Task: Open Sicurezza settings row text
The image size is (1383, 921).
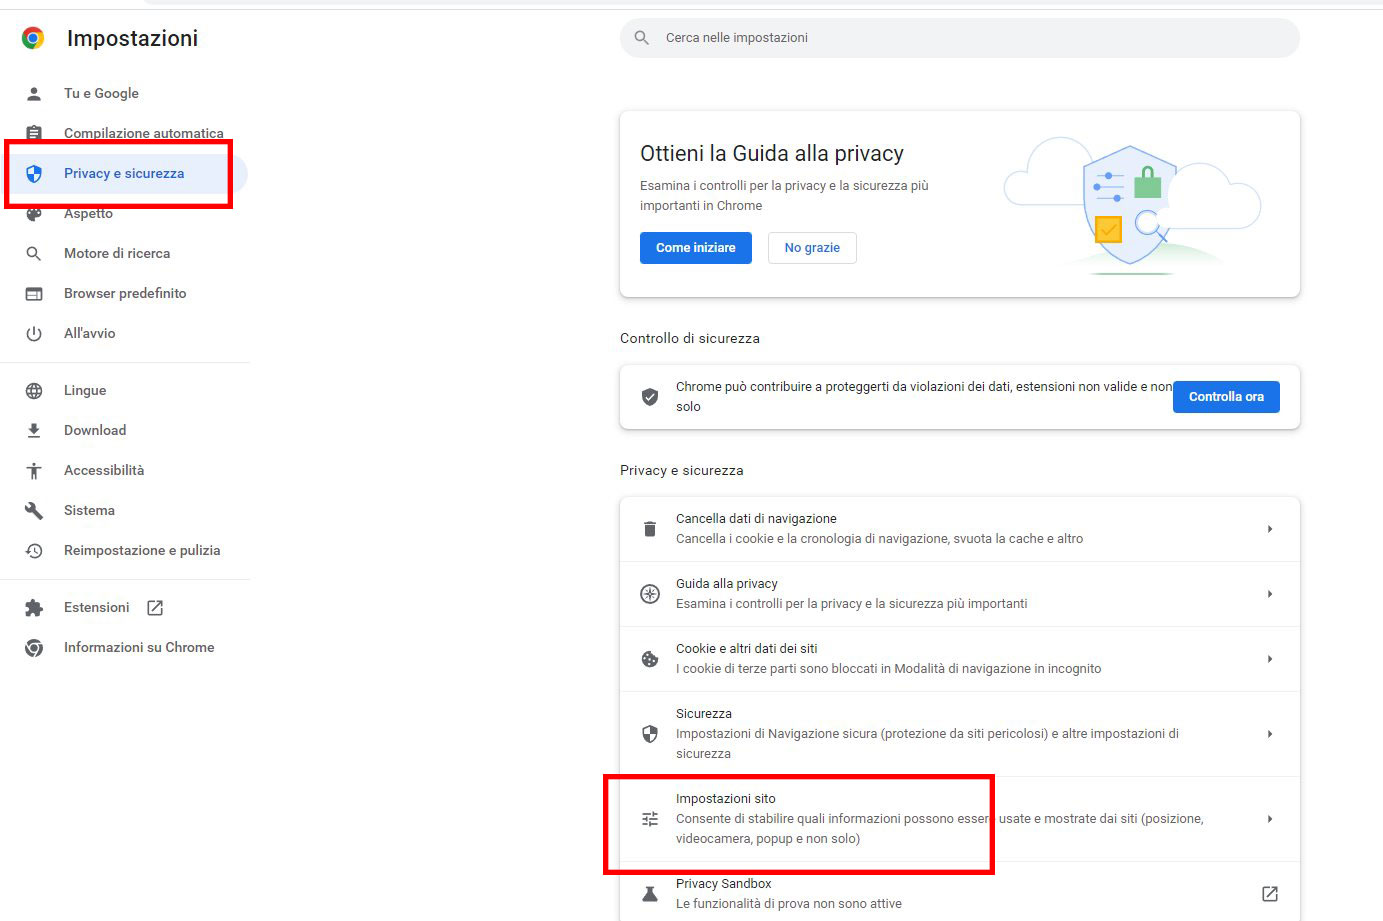Action: pos(927,734)
